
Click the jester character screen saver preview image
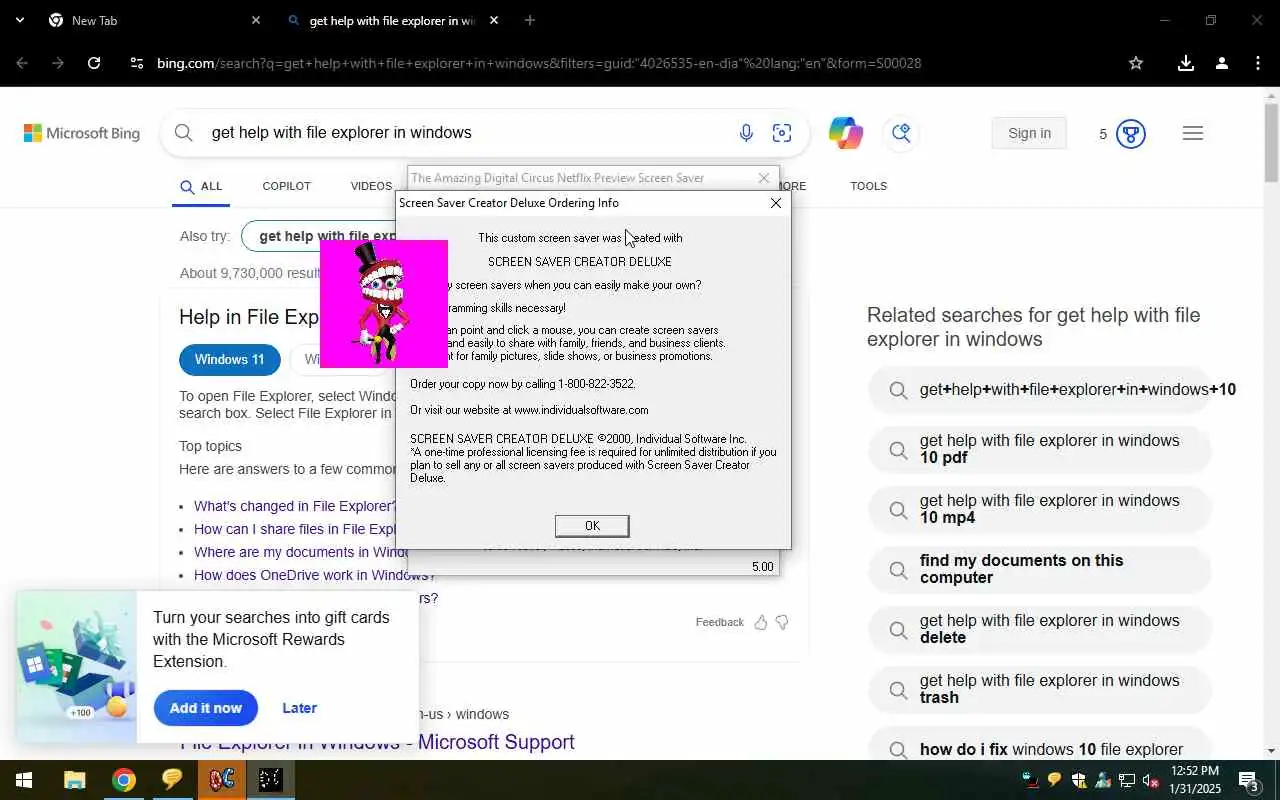point(384,304)
